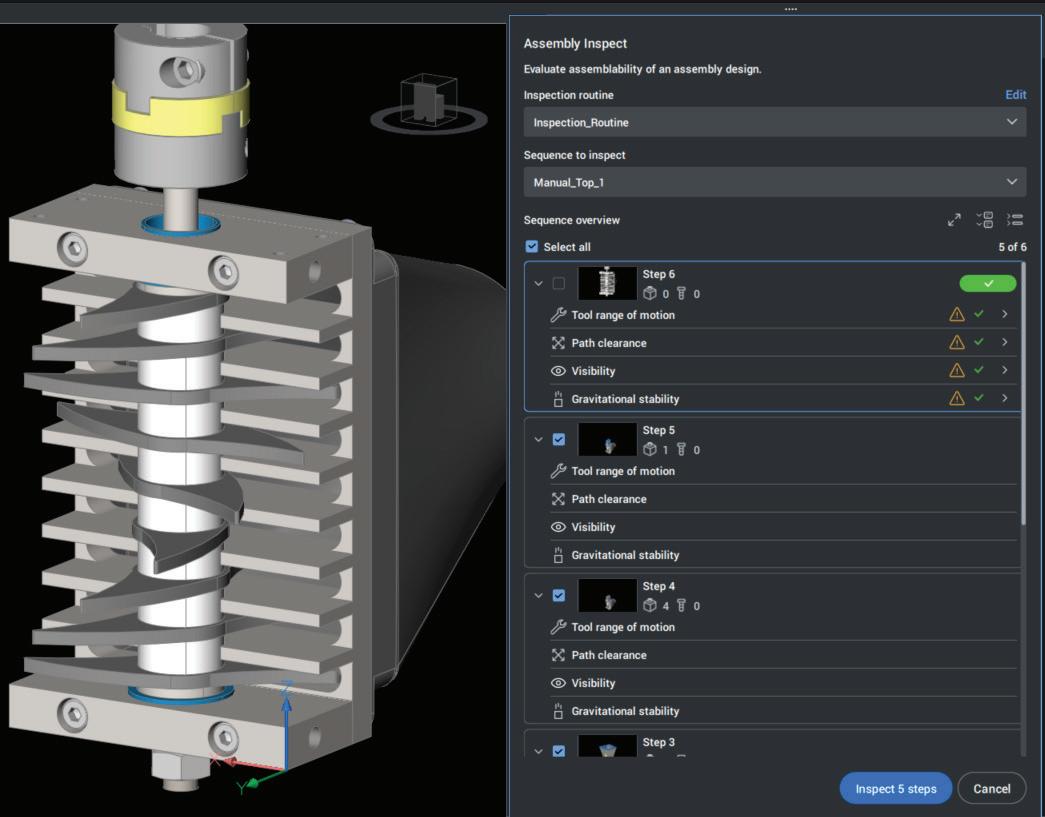The height and width of the screenshot is (817, 1045).
Task: Select Step 5 Path clearance row
Action: (783, 499)
